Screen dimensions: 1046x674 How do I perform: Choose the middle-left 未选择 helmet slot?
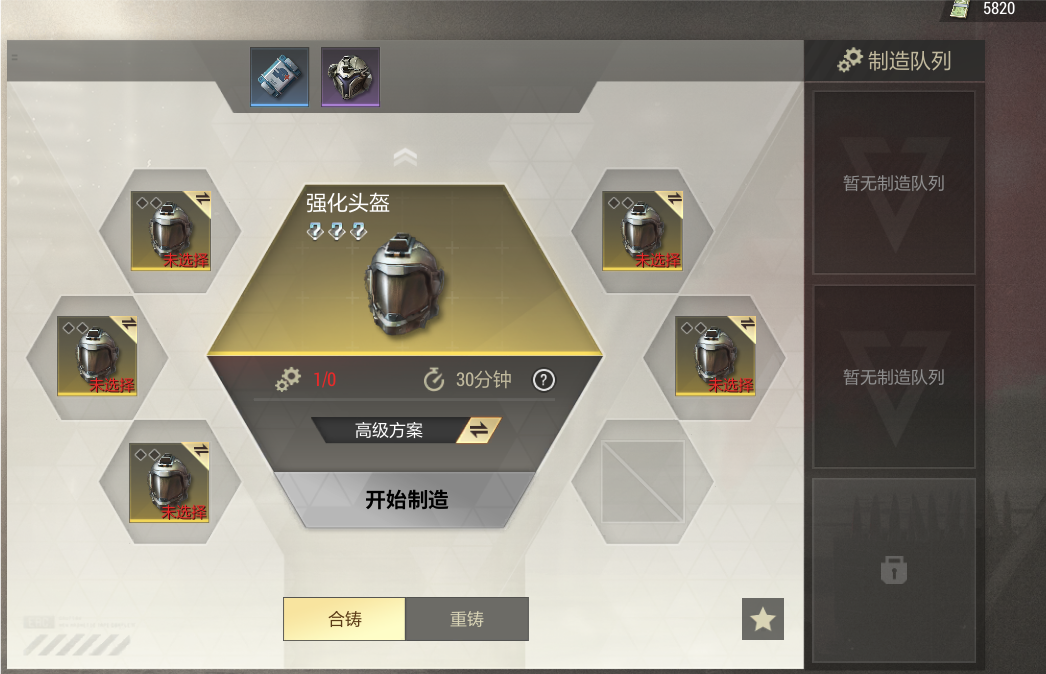pyautogui.click(x=97, y=356)
